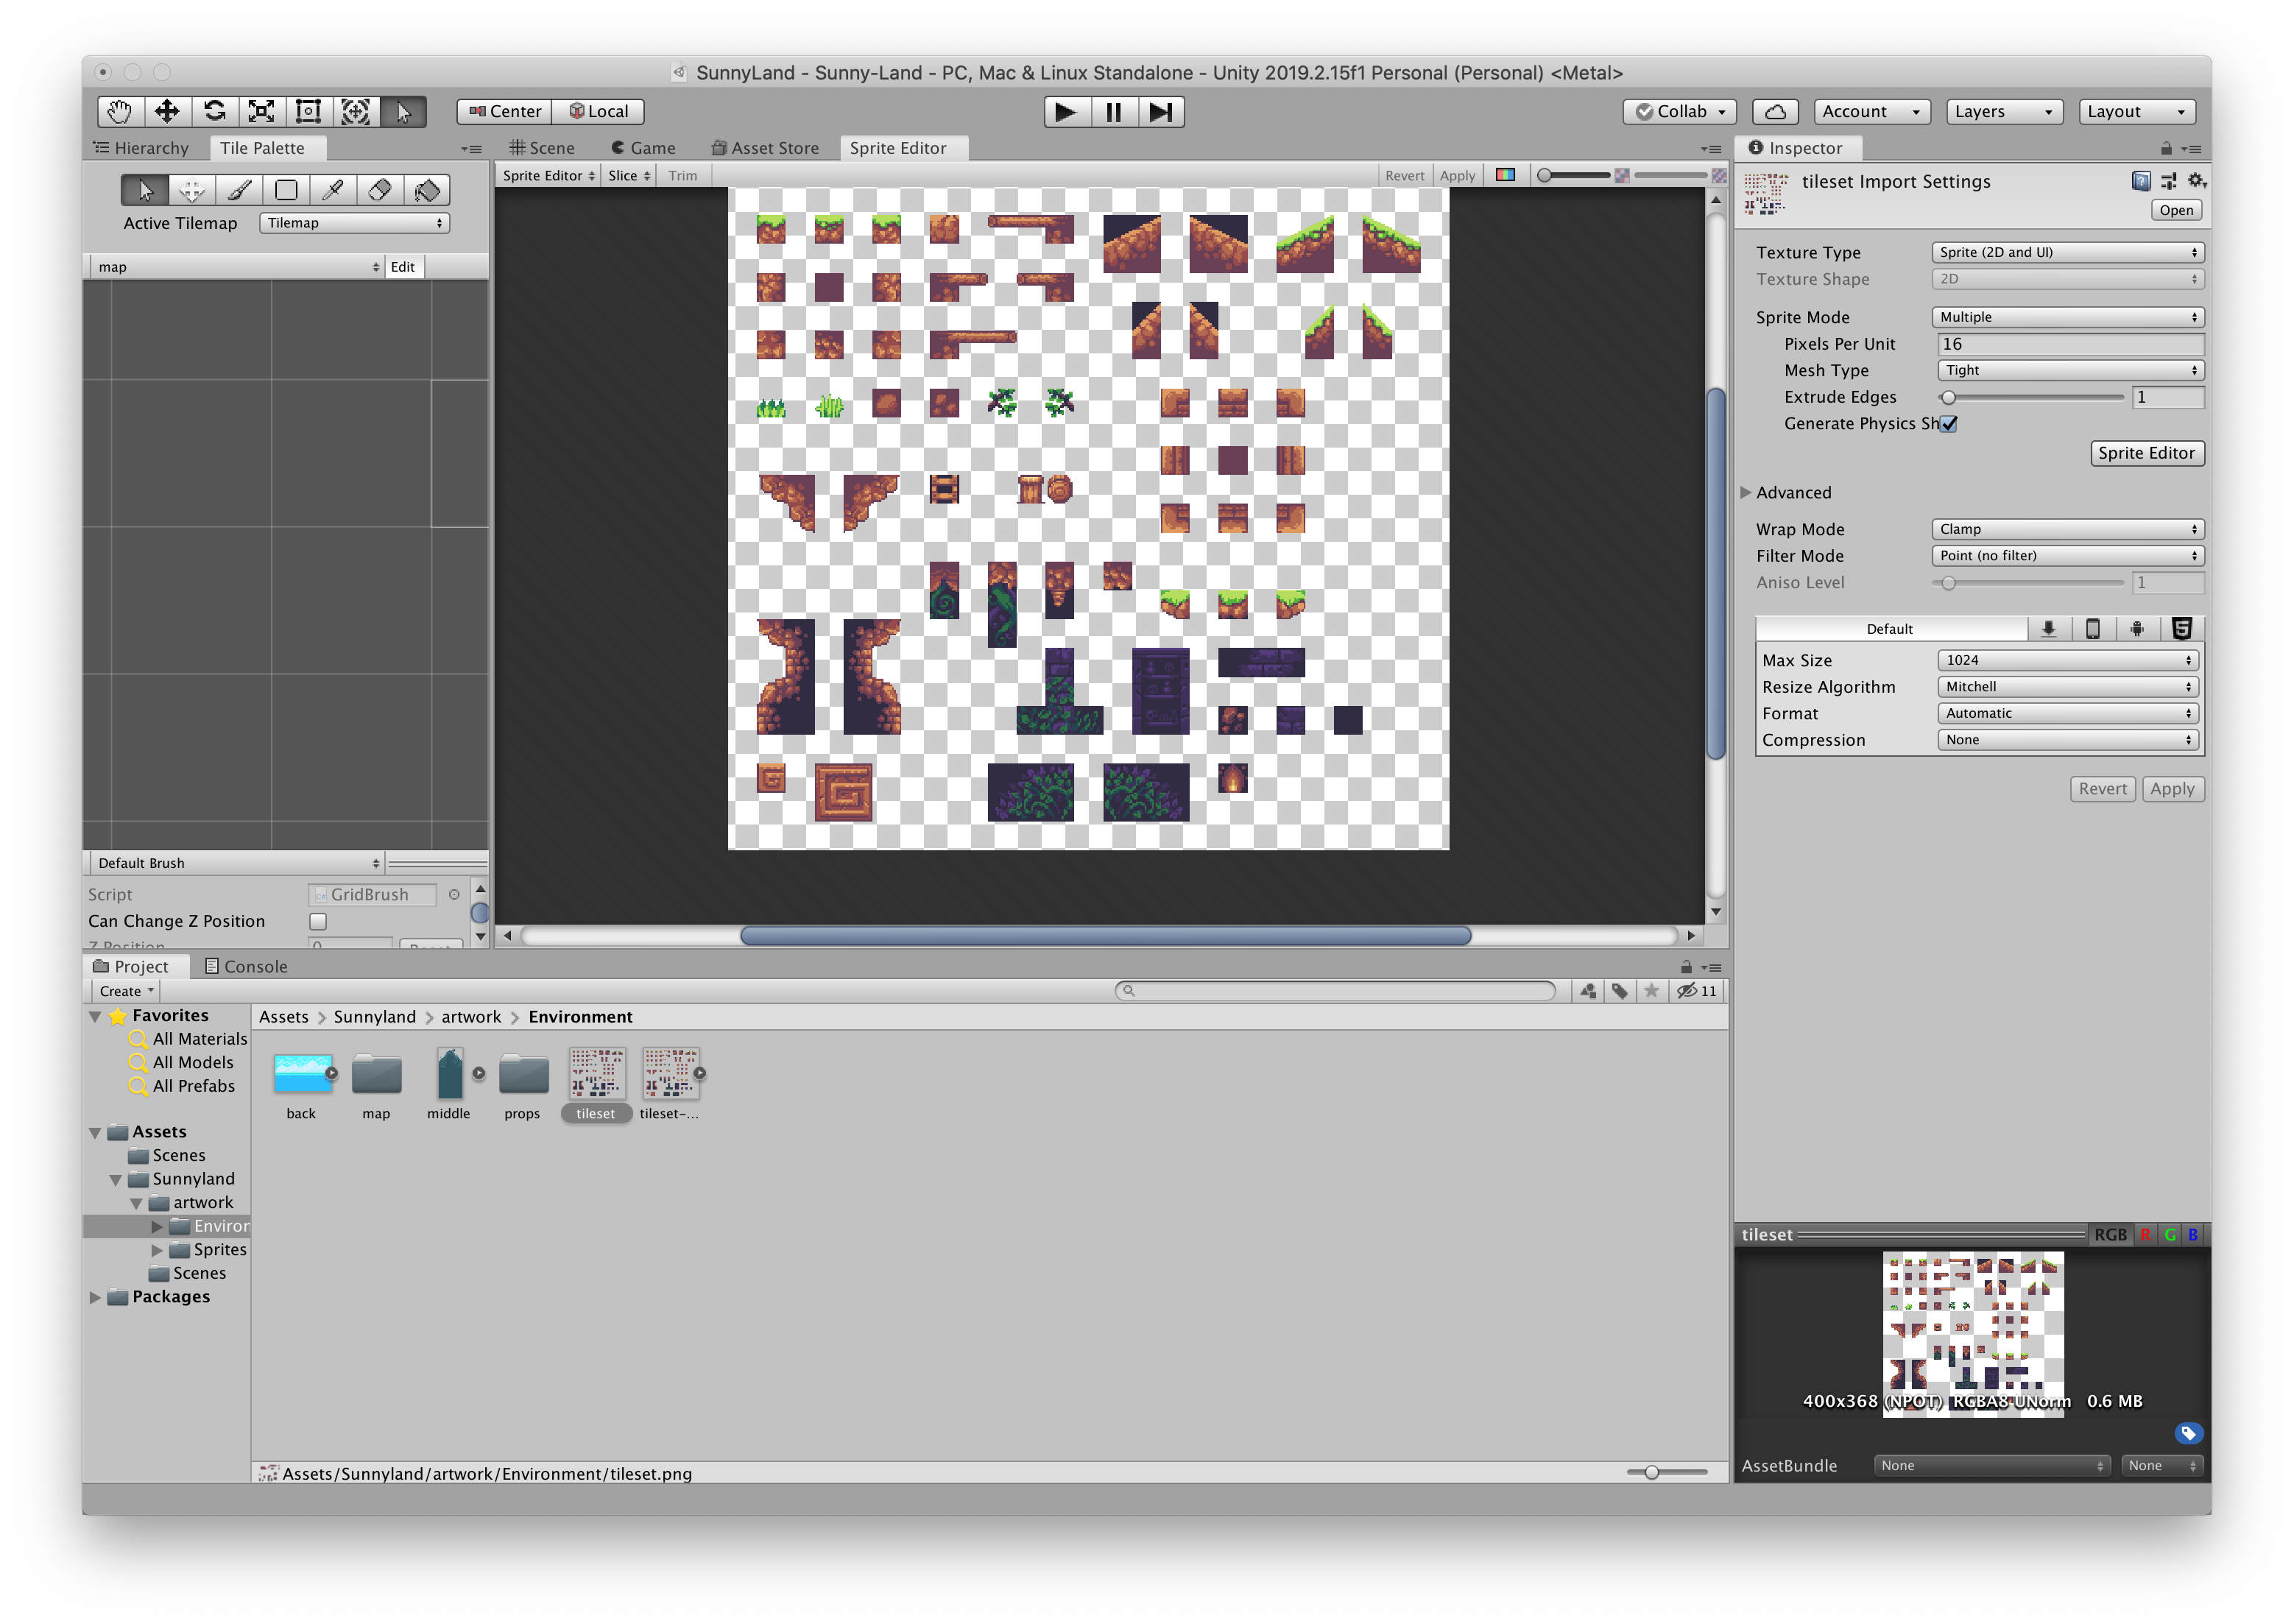This screenshot has width=2294, height=1624.
Task: Toggle Center pivot mode button
Action: pos(505,111)
